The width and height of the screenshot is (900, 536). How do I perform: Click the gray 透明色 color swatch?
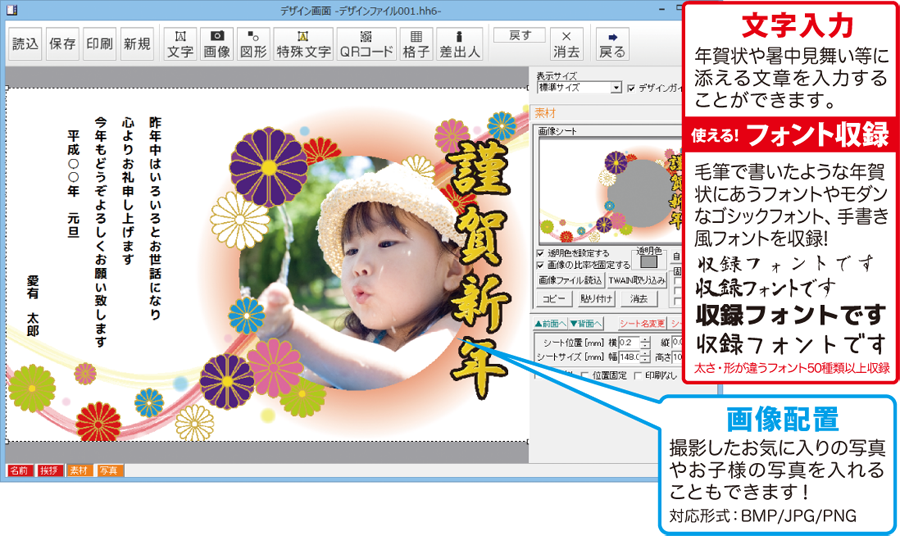pyautogui.click(x=649, y=262)
